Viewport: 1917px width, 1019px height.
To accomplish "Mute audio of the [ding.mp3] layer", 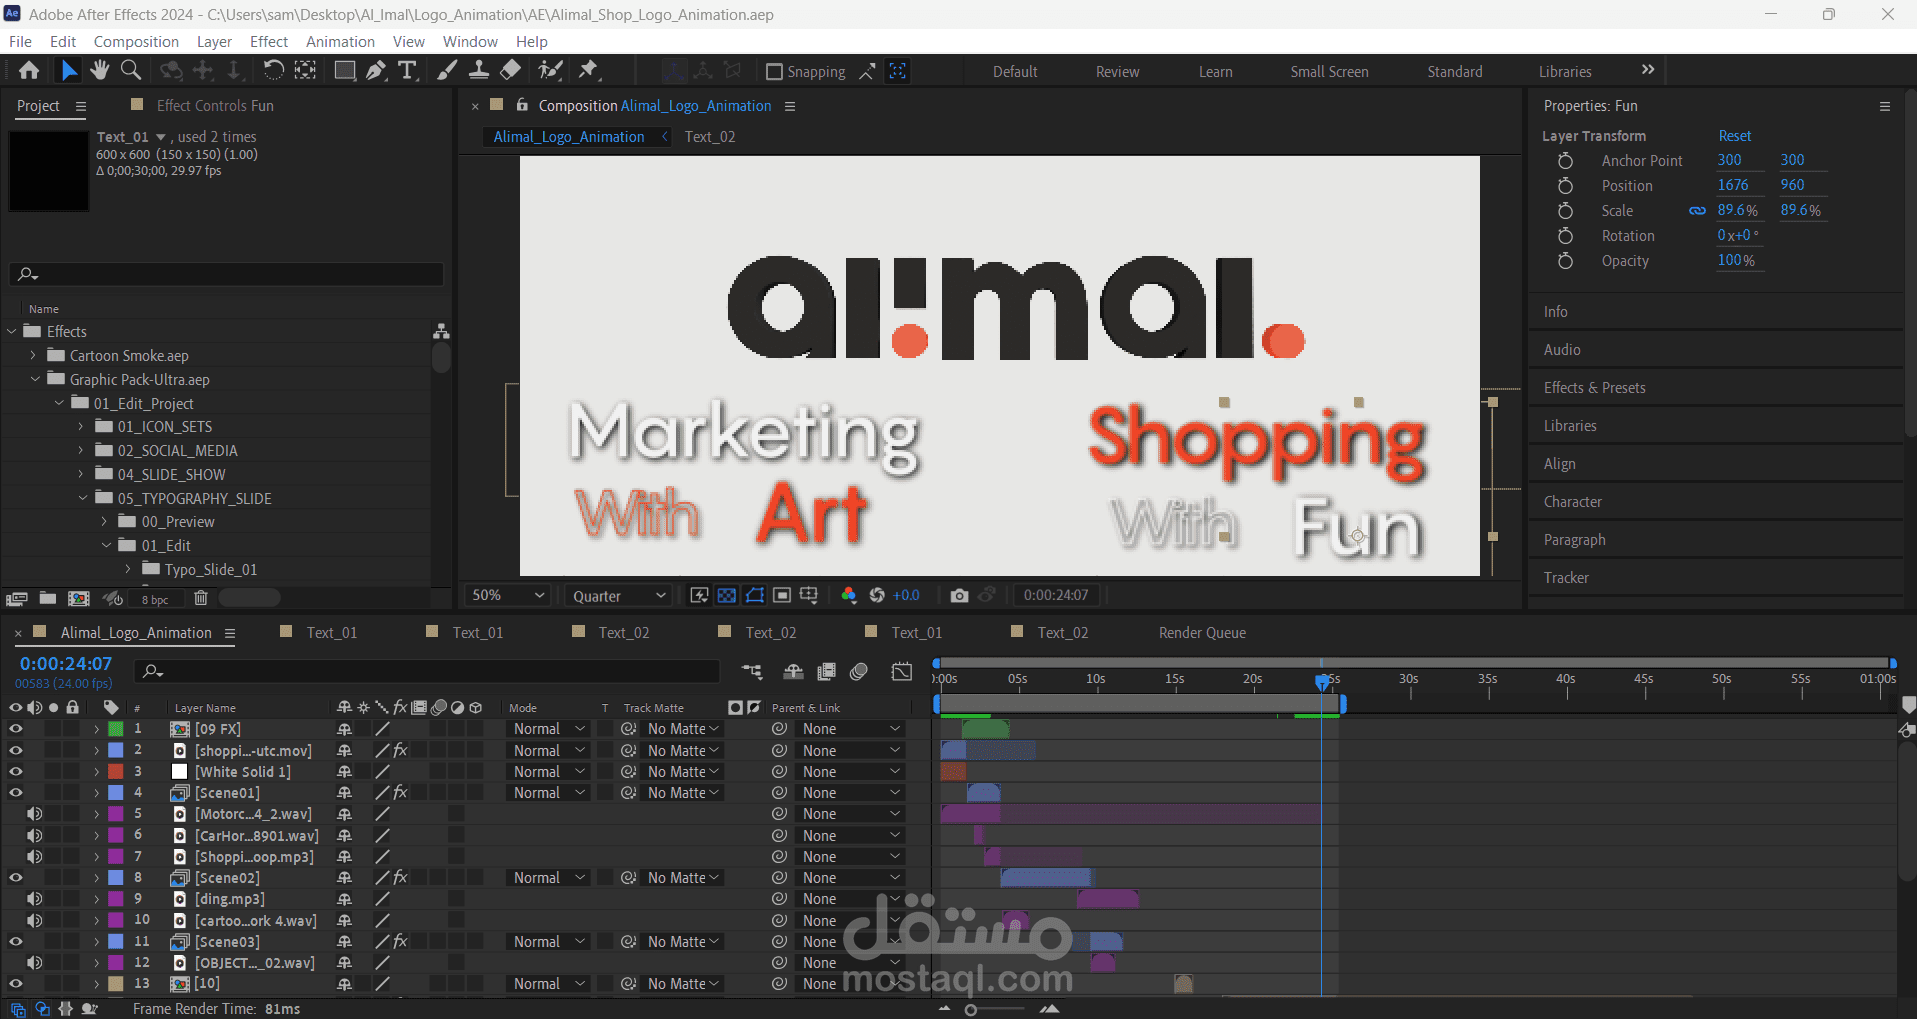I will (x=35, y=899).
